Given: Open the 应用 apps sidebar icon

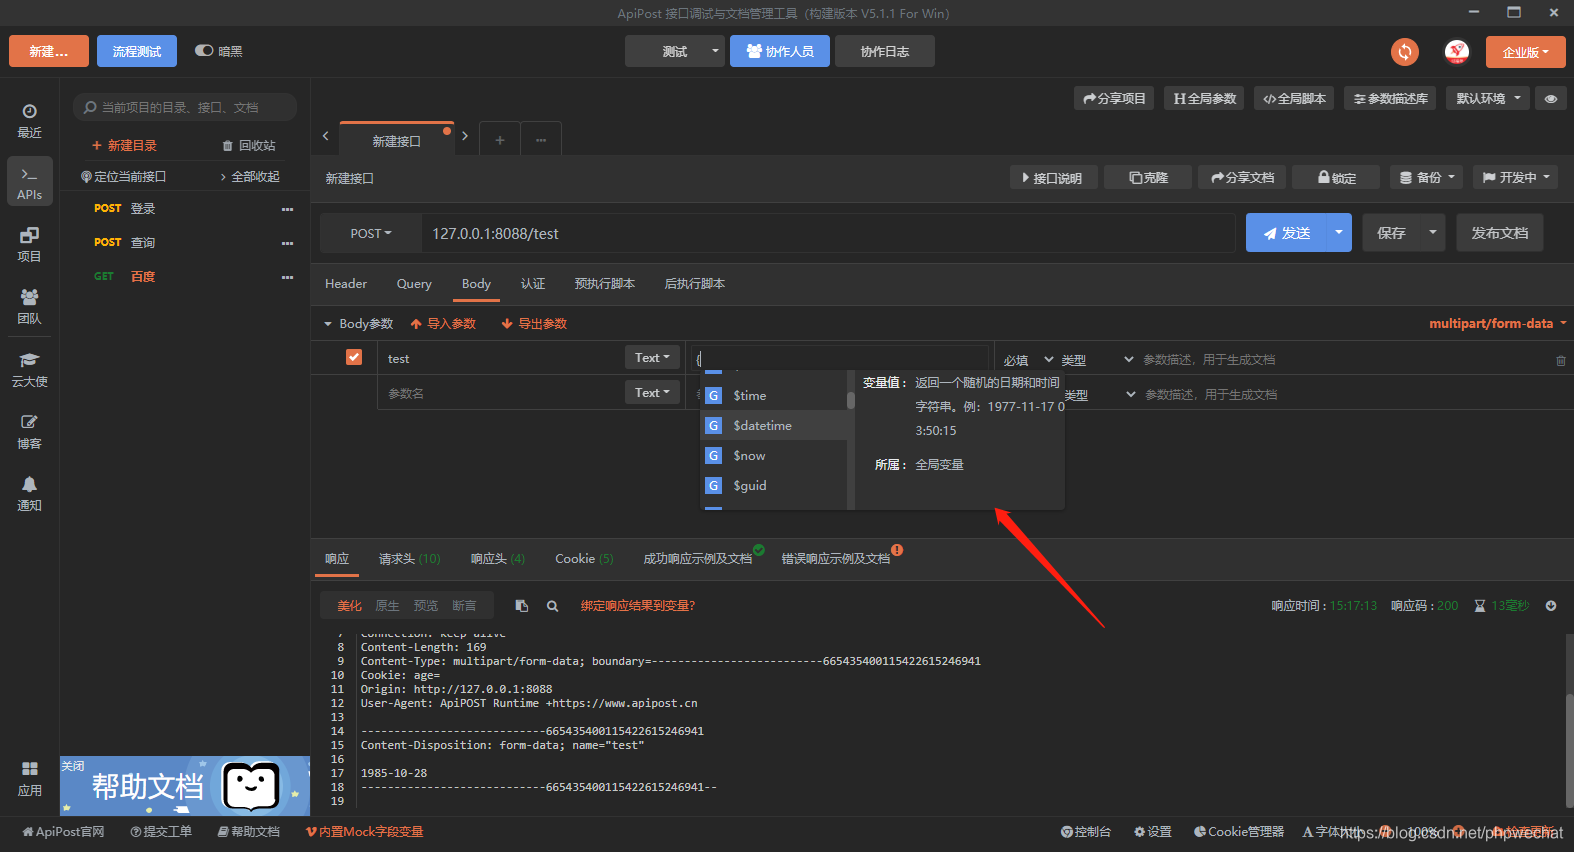Looking at the screenshot, I should pos(29,778).
